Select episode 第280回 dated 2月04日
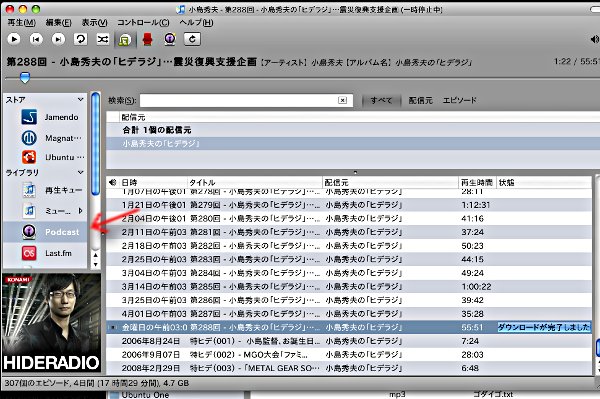The image size is (600, 399). point(349,218)
